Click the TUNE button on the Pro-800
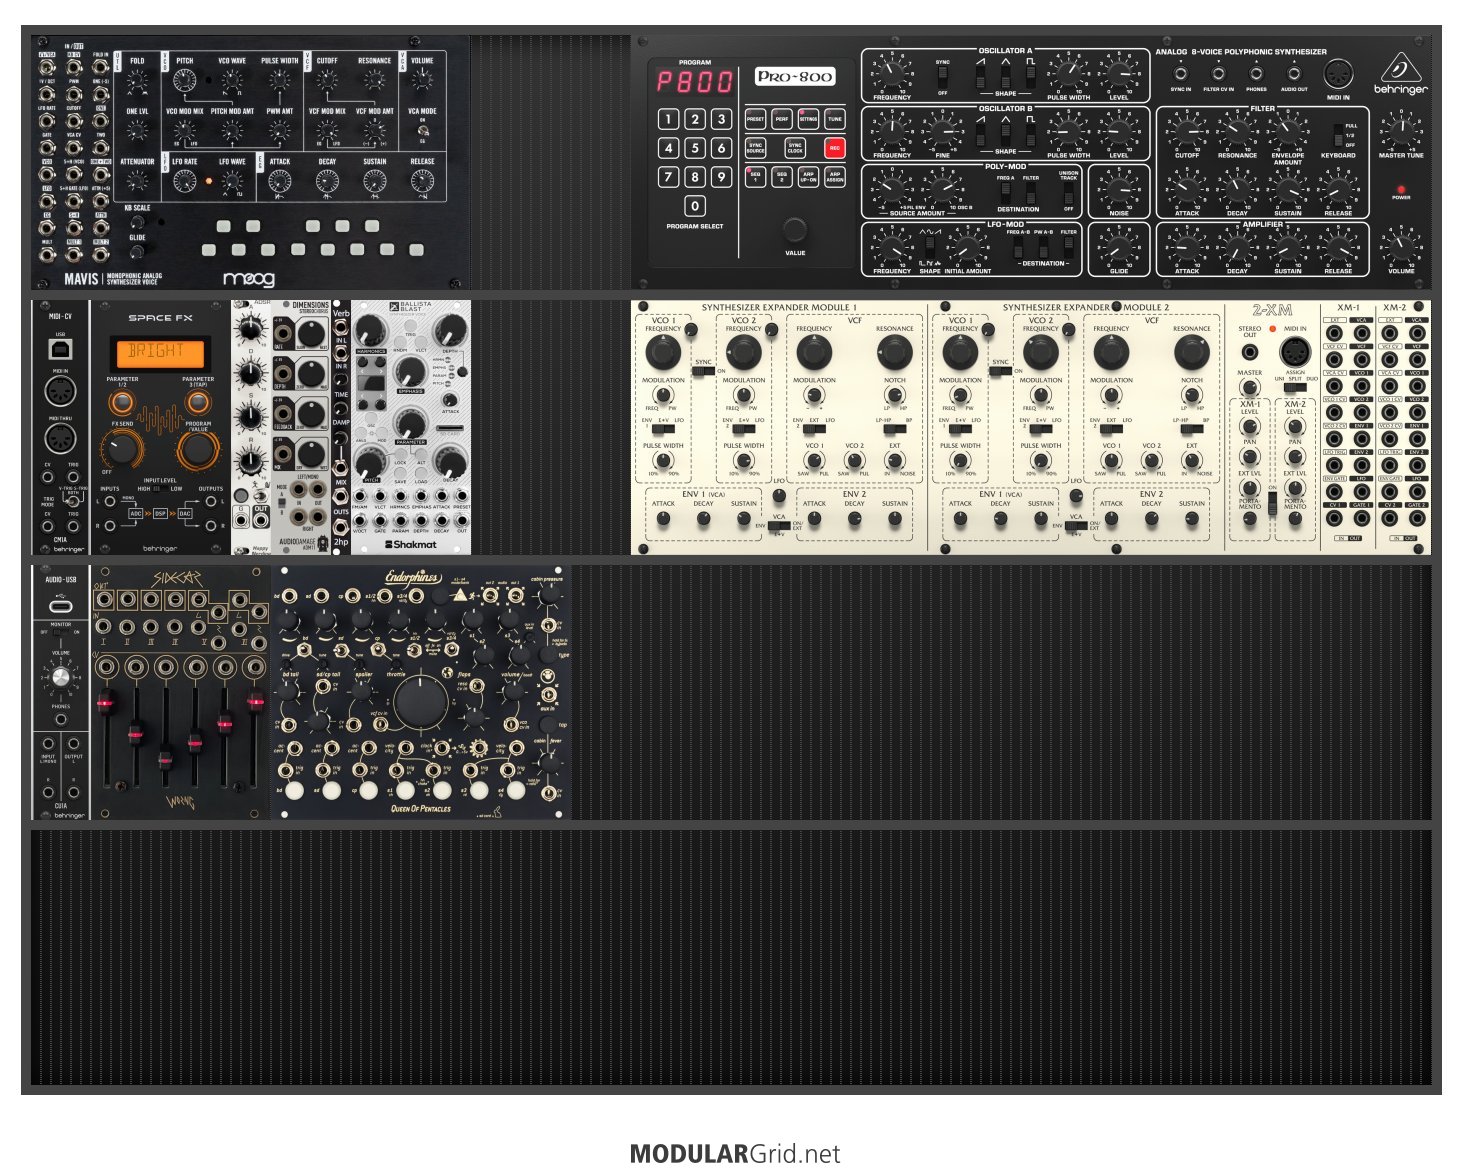The height and width of the screenshot is (1175, 1472). pos(834,119)
